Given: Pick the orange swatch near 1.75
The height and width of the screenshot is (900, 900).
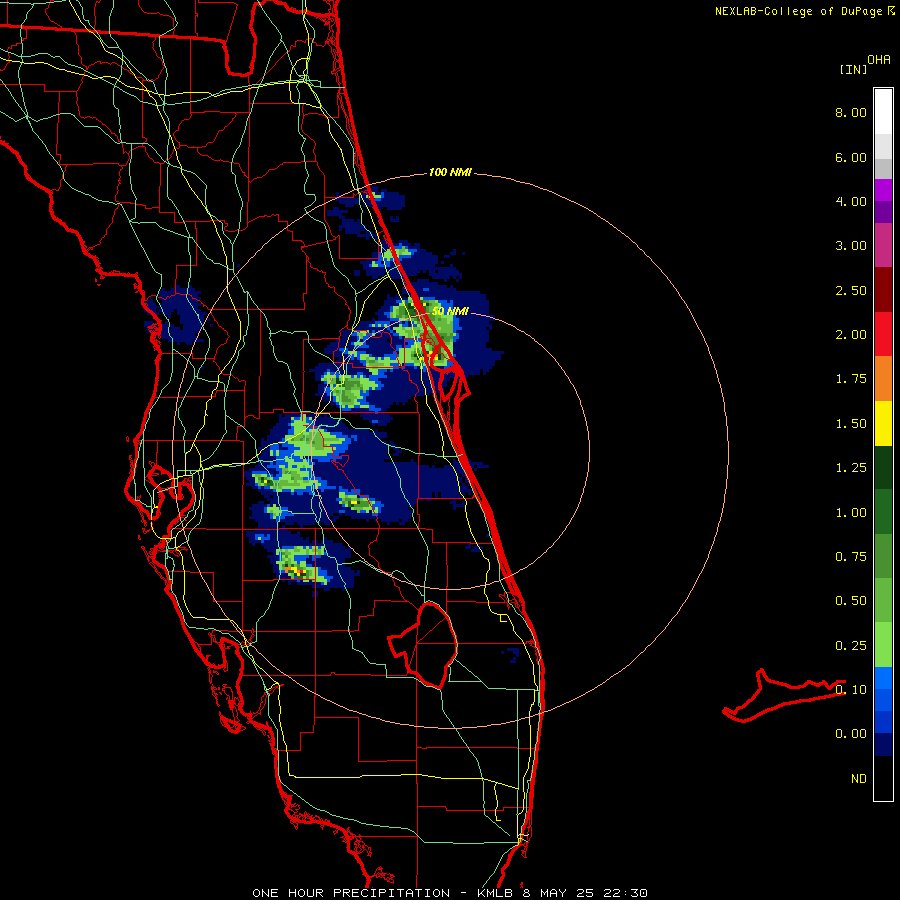Looking at the screenshot, I should [883, 379].
